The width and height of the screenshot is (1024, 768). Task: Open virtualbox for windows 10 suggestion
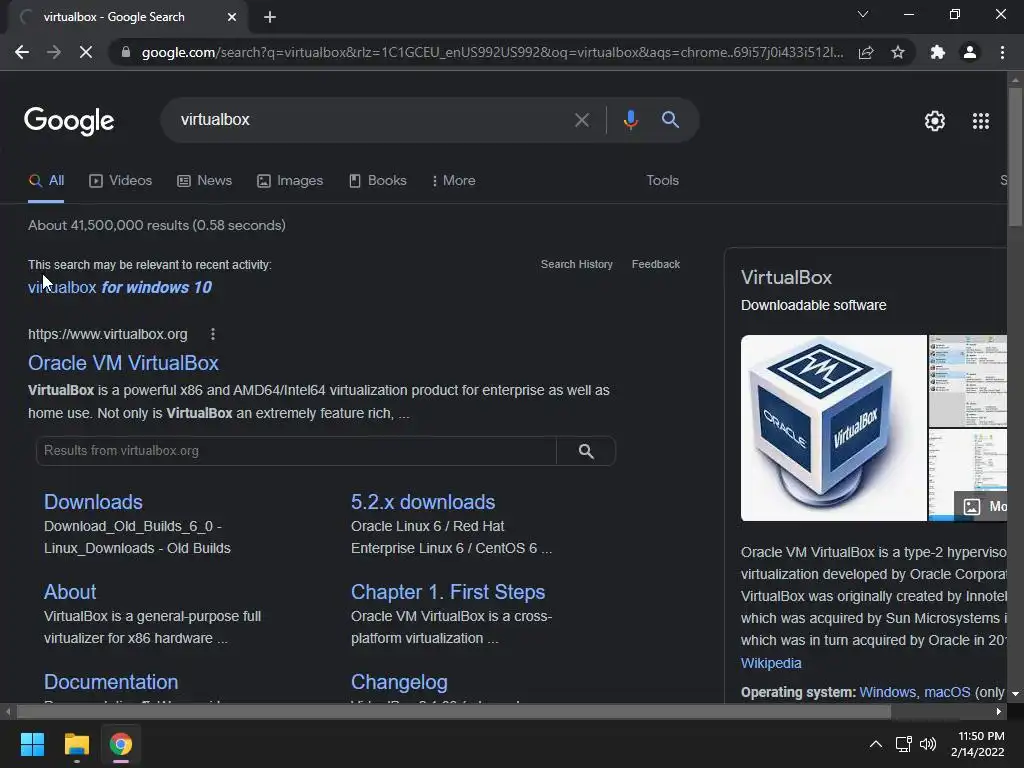click(x=120, y=287)
